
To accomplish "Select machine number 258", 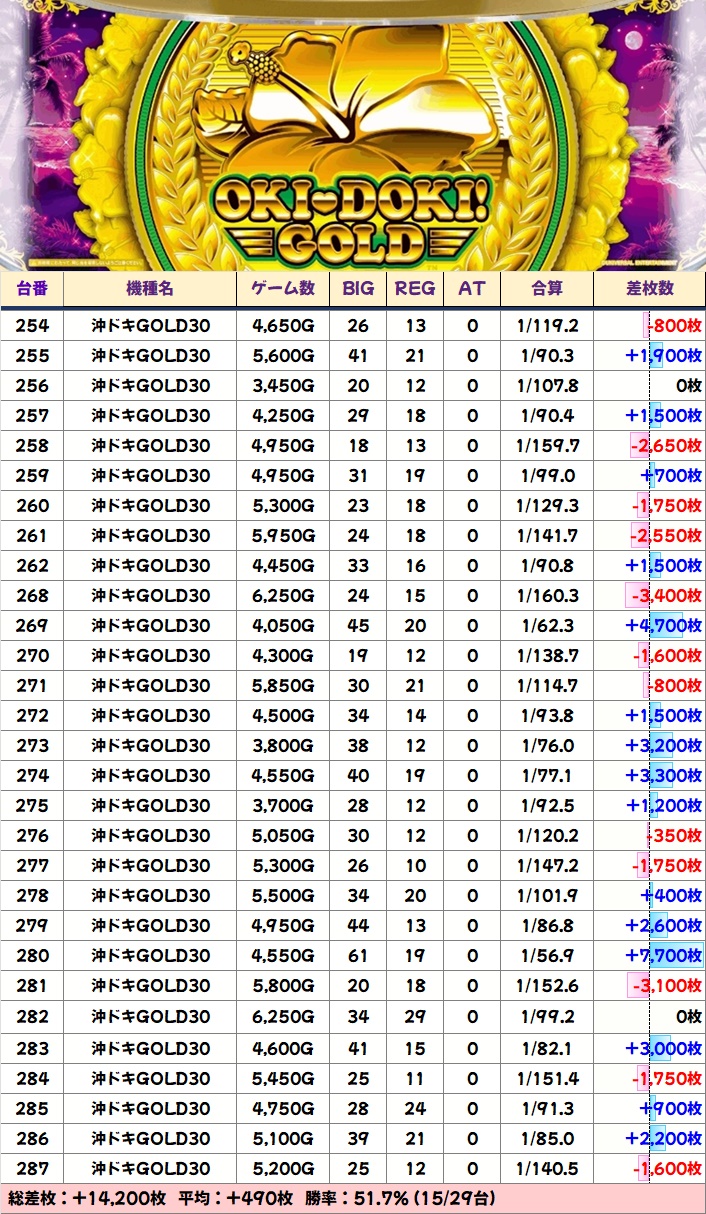I will [x=32, y=446].
